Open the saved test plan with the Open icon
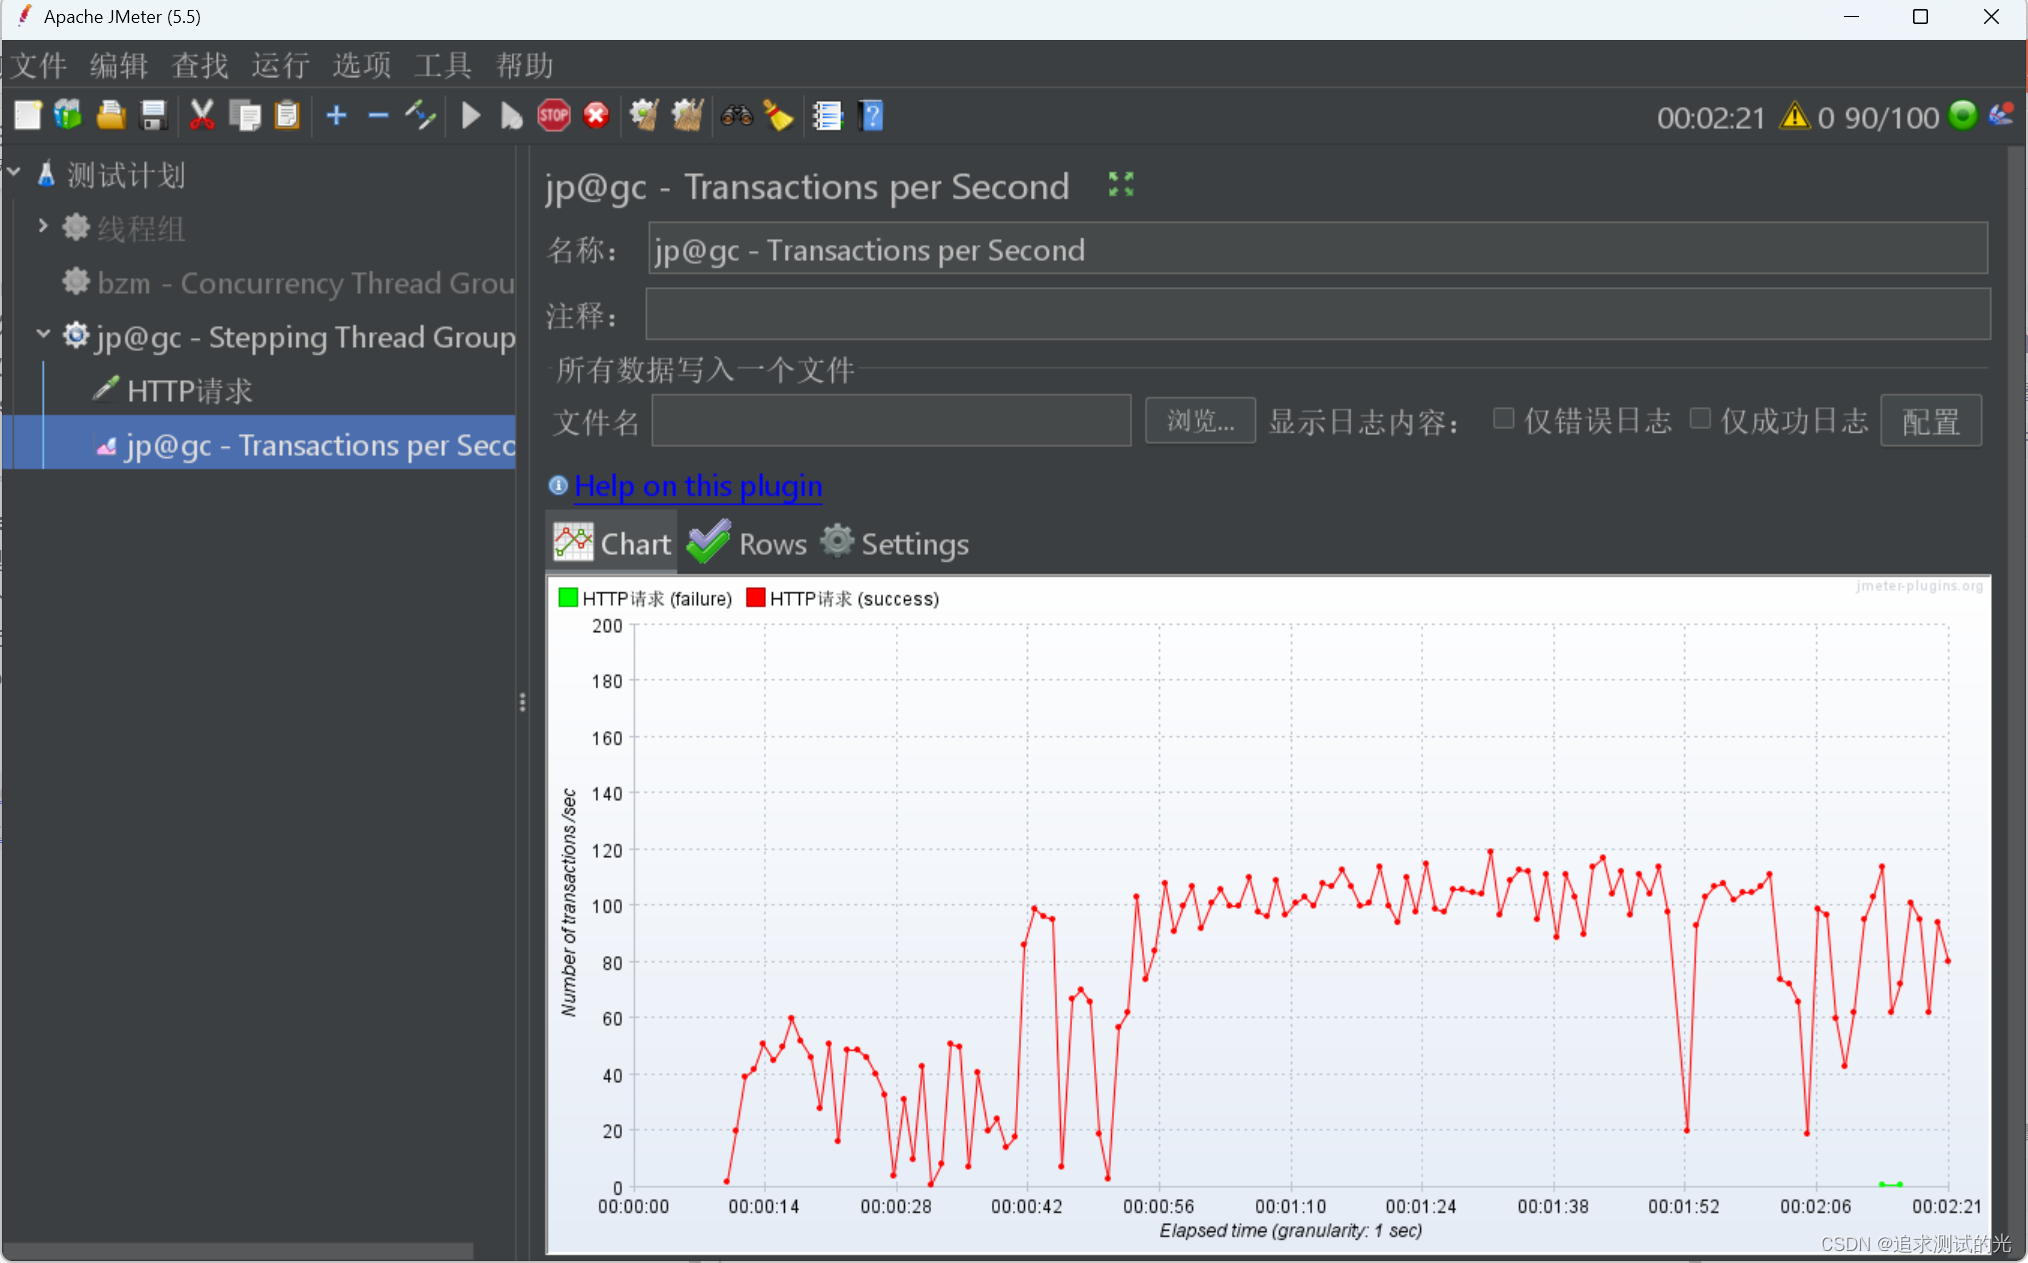This screenshot has height=1263, width=2028. click(111, 115)
